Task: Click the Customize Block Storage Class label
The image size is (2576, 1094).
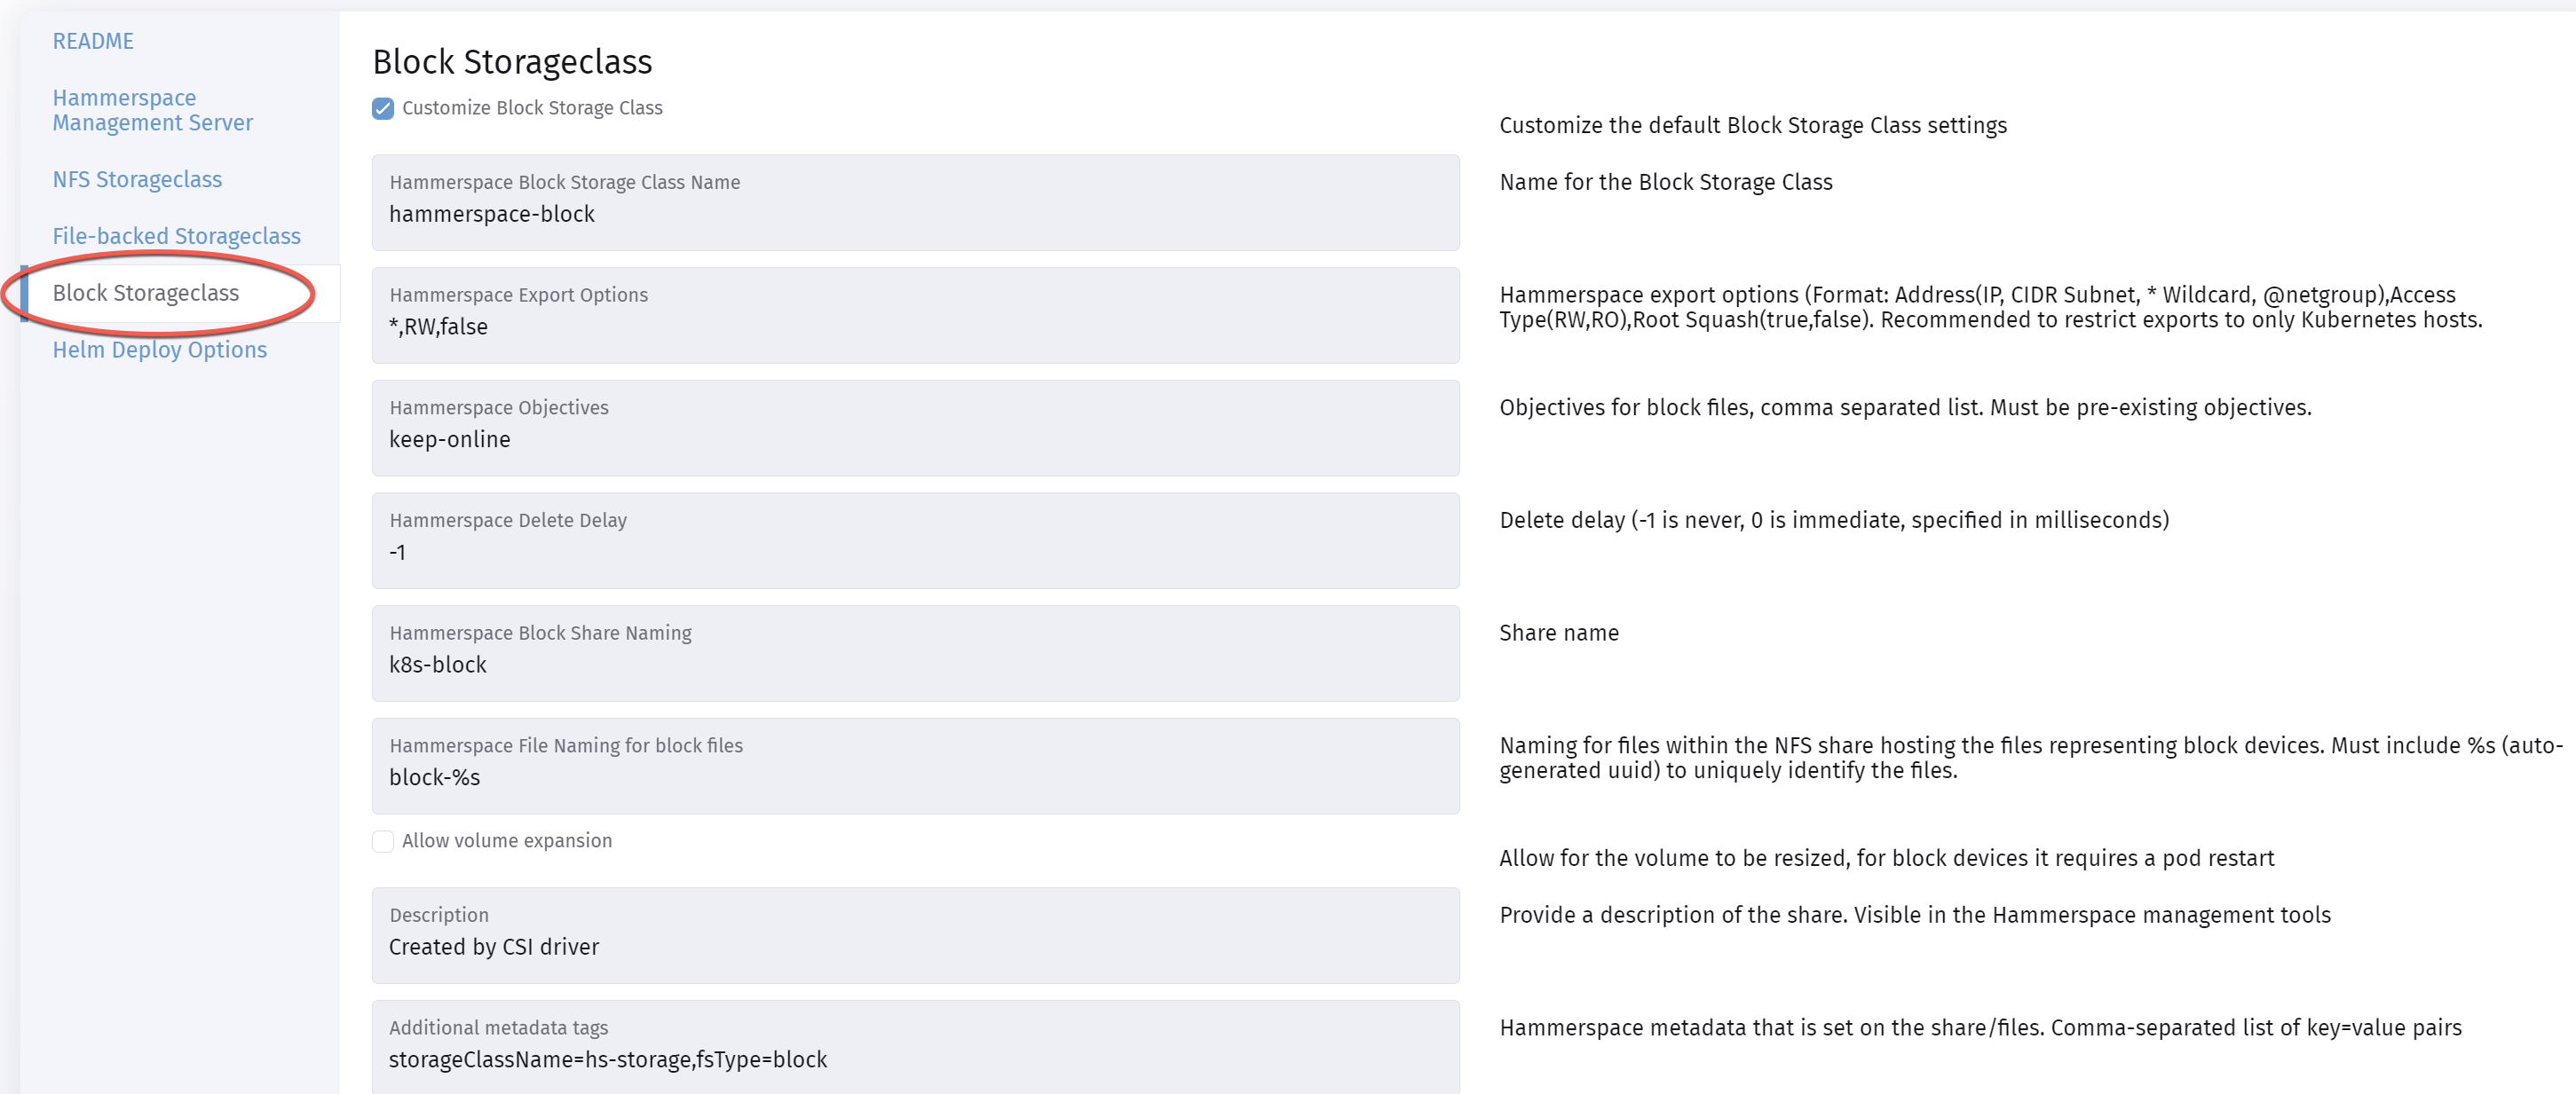Action: pyautogui.click(x=532, y=108)
